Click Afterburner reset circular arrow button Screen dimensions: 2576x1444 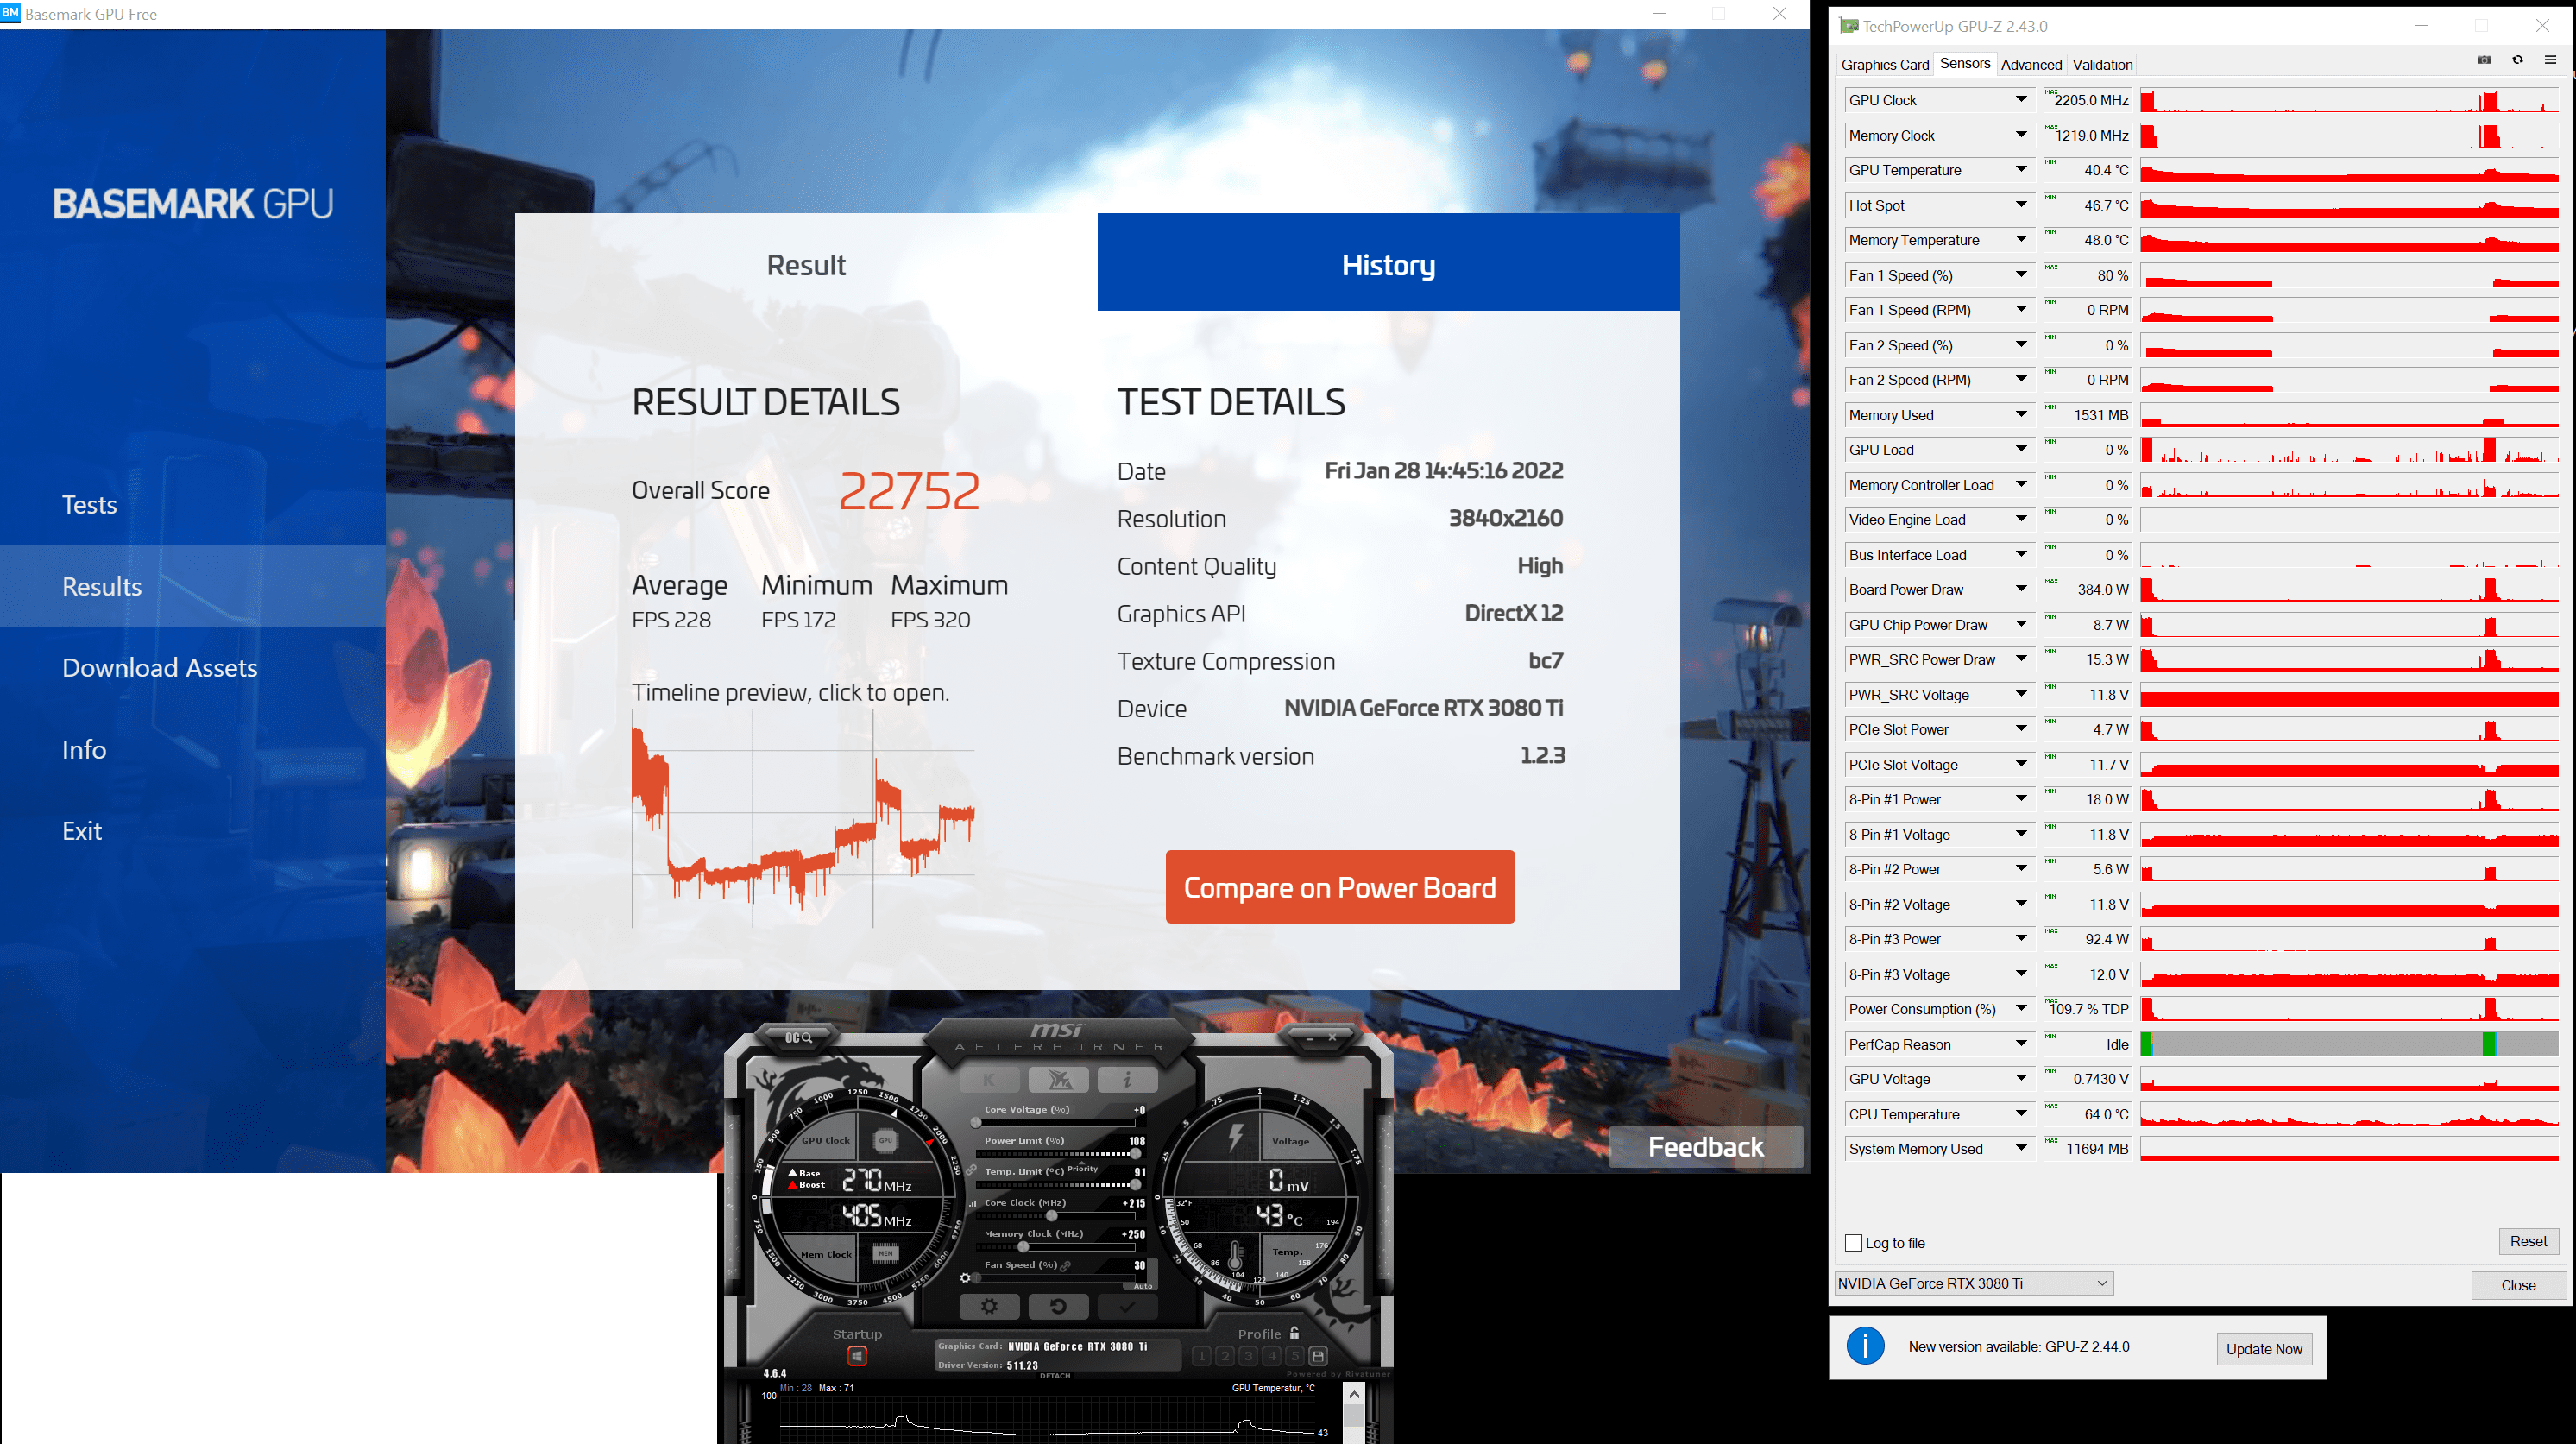coord(1057,1306)
